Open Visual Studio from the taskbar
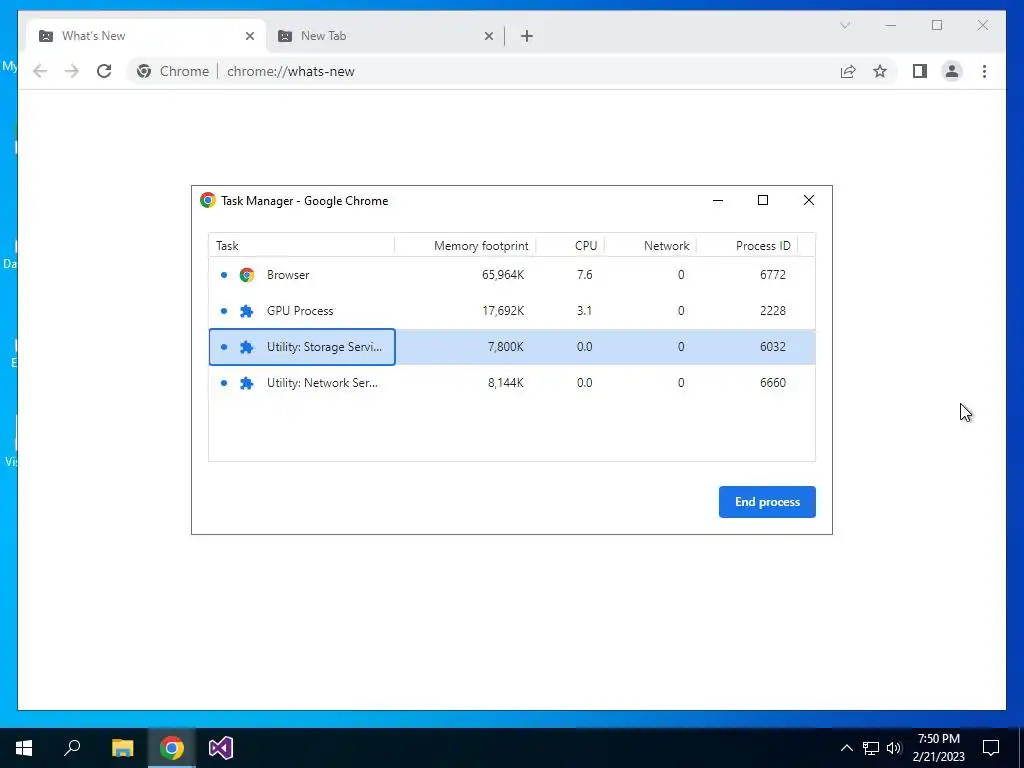The width and height of the screenshot is (1024, 768). 221,748
